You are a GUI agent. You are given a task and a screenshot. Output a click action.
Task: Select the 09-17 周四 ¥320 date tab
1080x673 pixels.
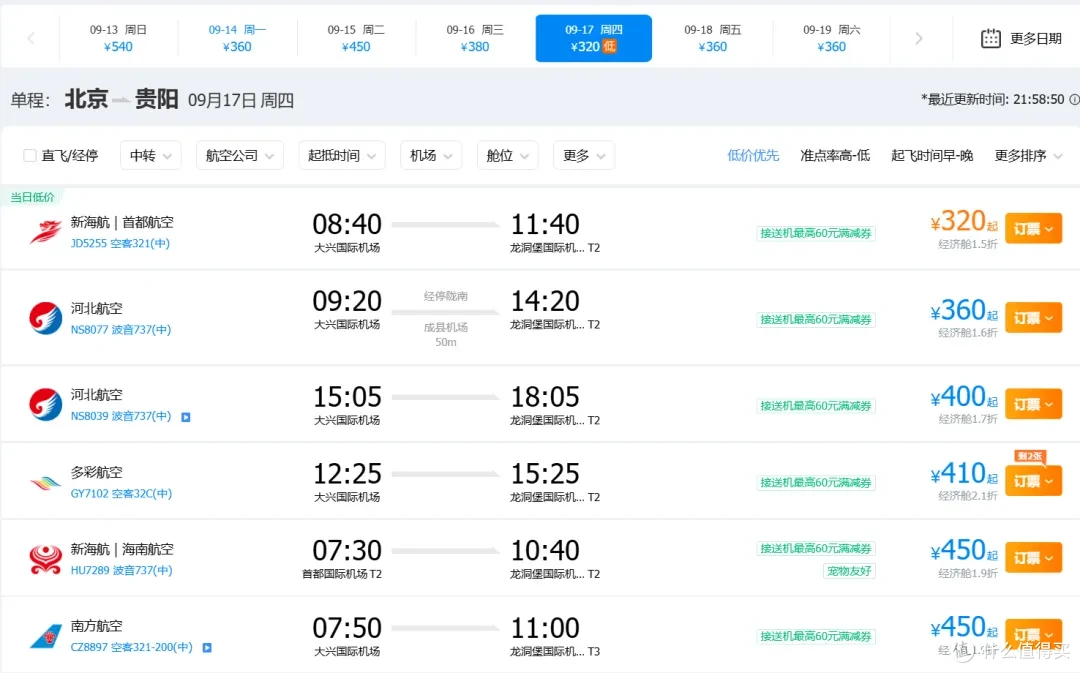point(594,38)
